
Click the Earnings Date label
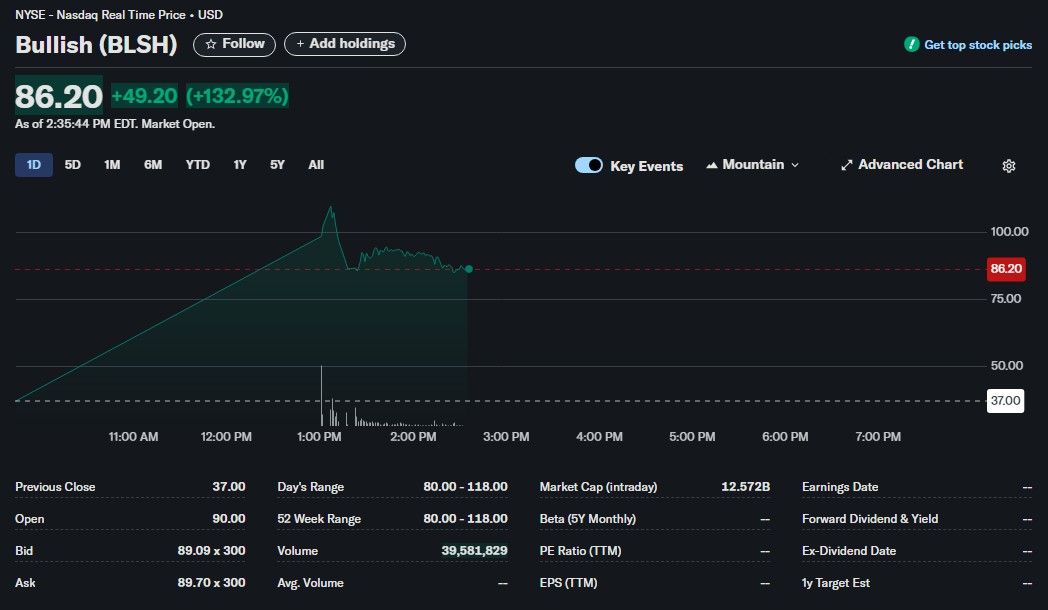pos(839,487)
